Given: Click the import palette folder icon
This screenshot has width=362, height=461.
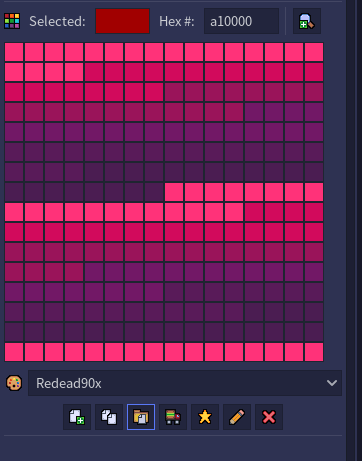Looking at the screenshot, I should [x=141, y=417].
